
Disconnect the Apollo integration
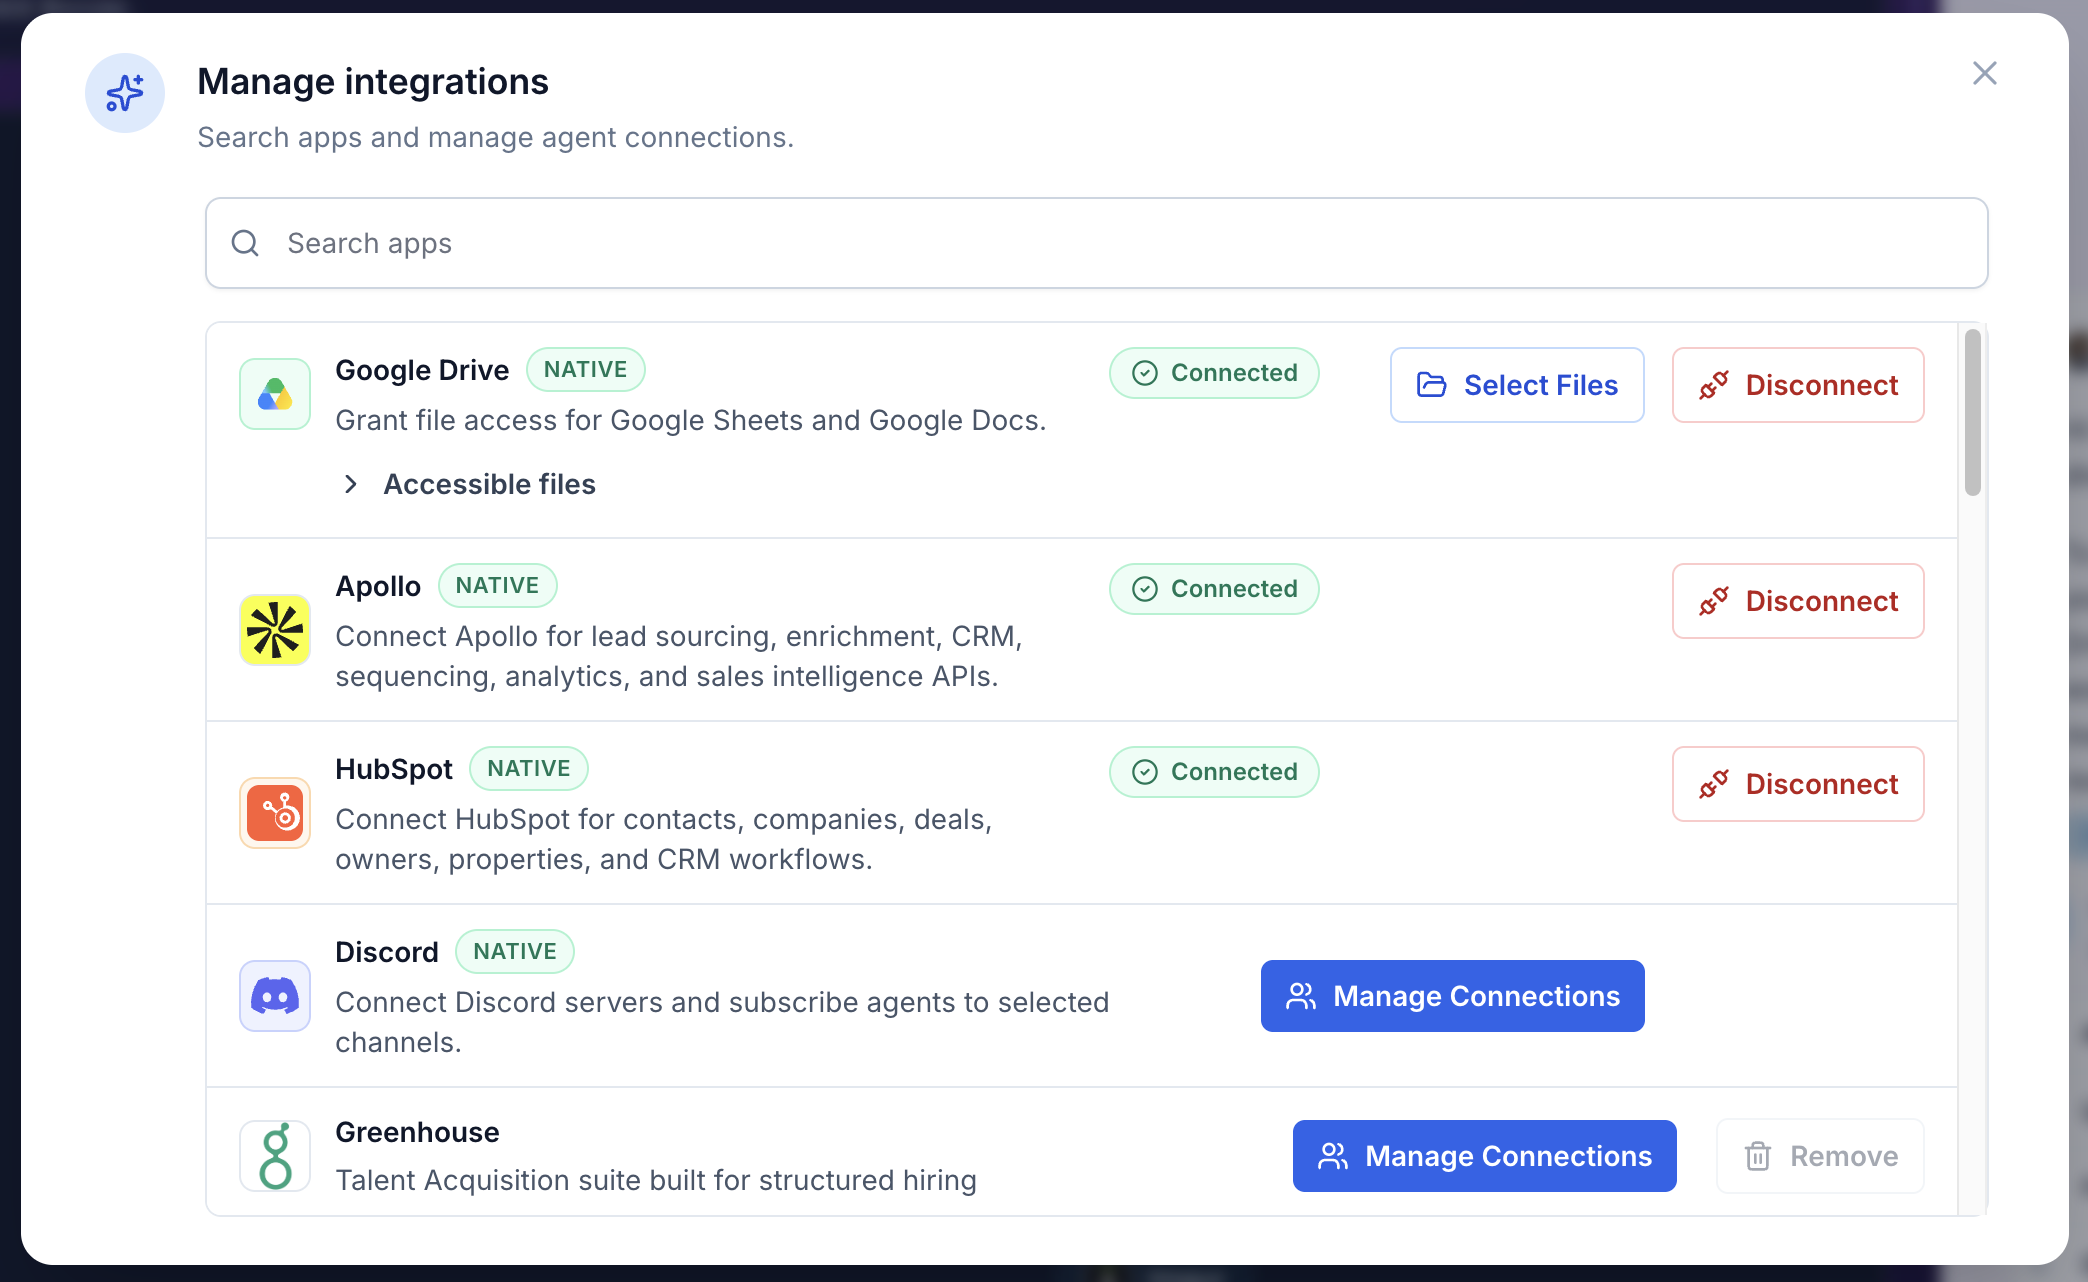point(1798,601)
